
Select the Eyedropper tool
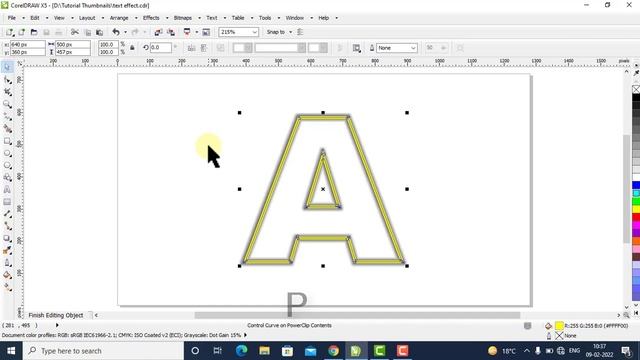click(x=7, y=251)
